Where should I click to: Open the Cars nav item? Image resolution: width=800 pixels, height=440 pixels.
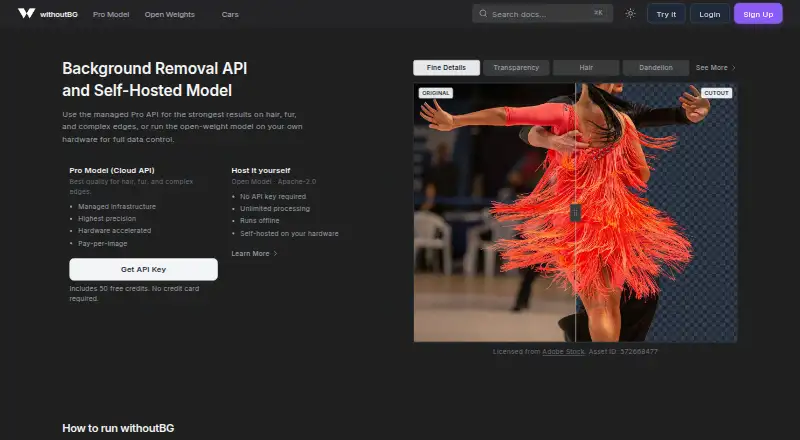(230, 14)
